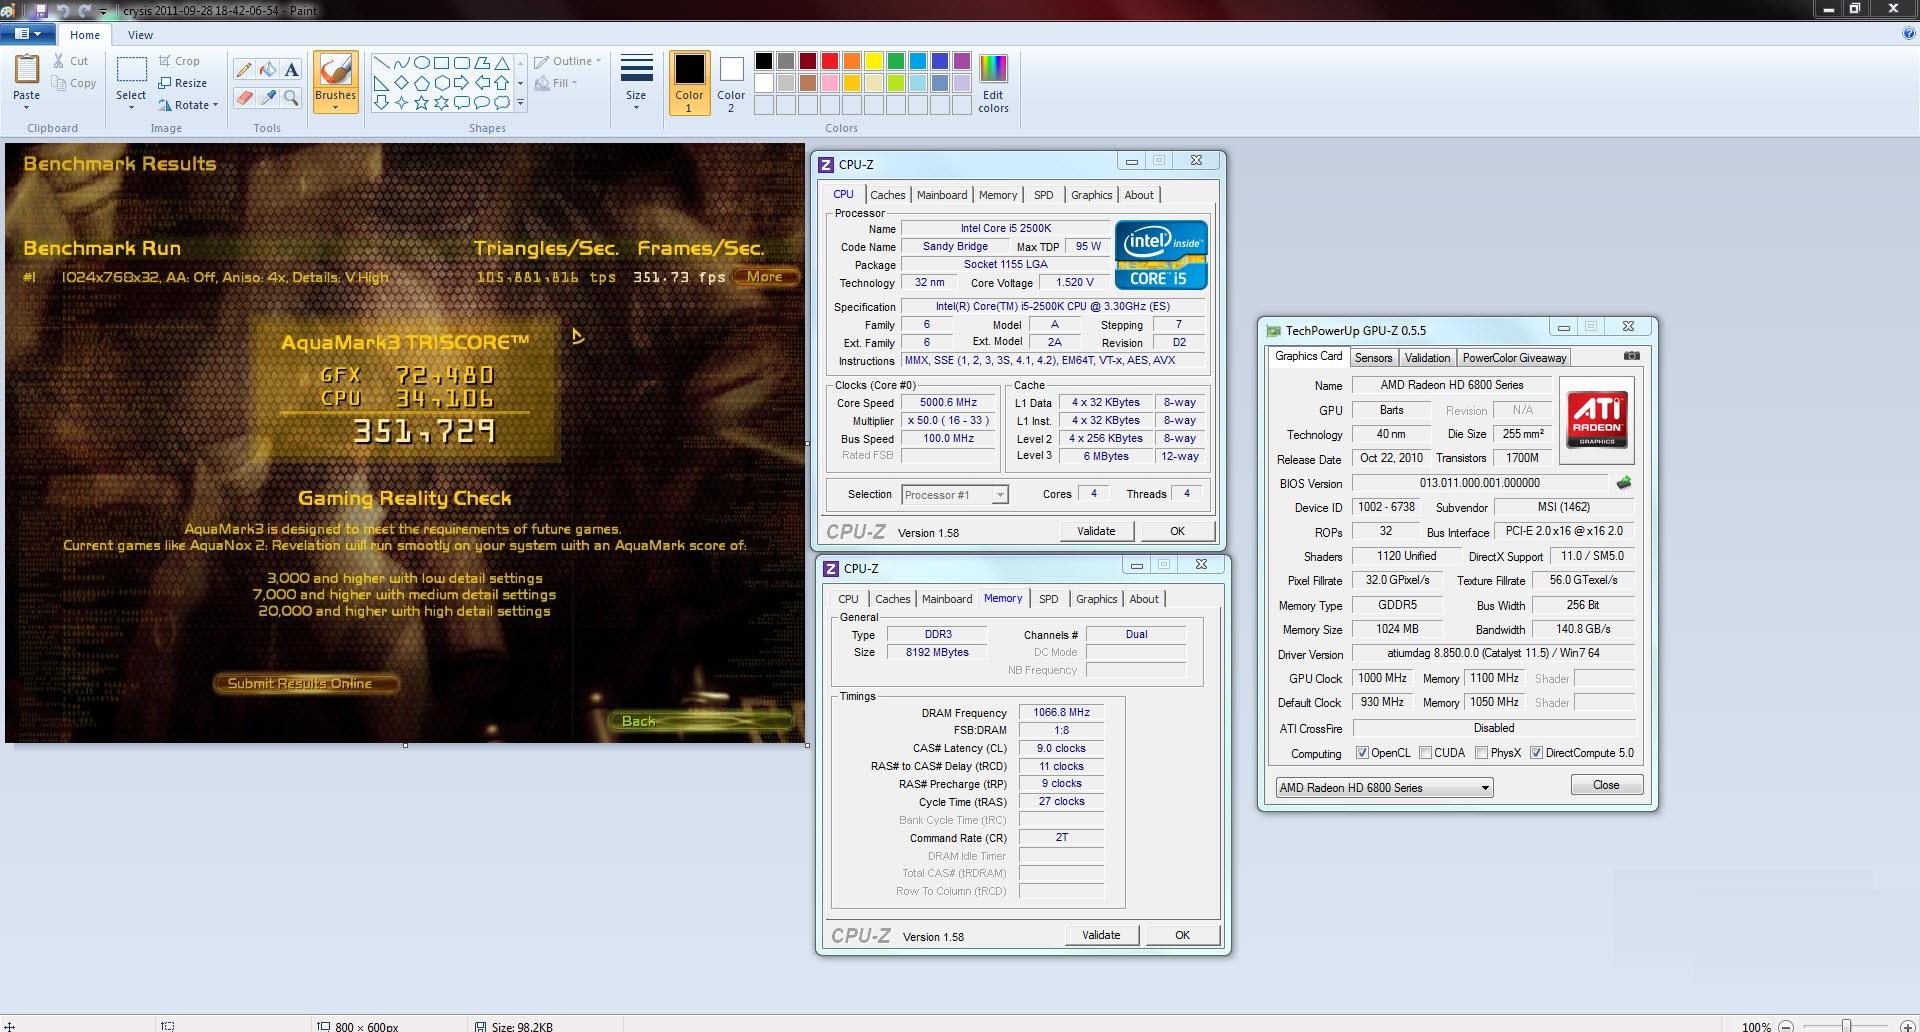1920x1032 pixels.
Task: Click the GPU Clock 1000 MHz field
Action: [1383, 678]
